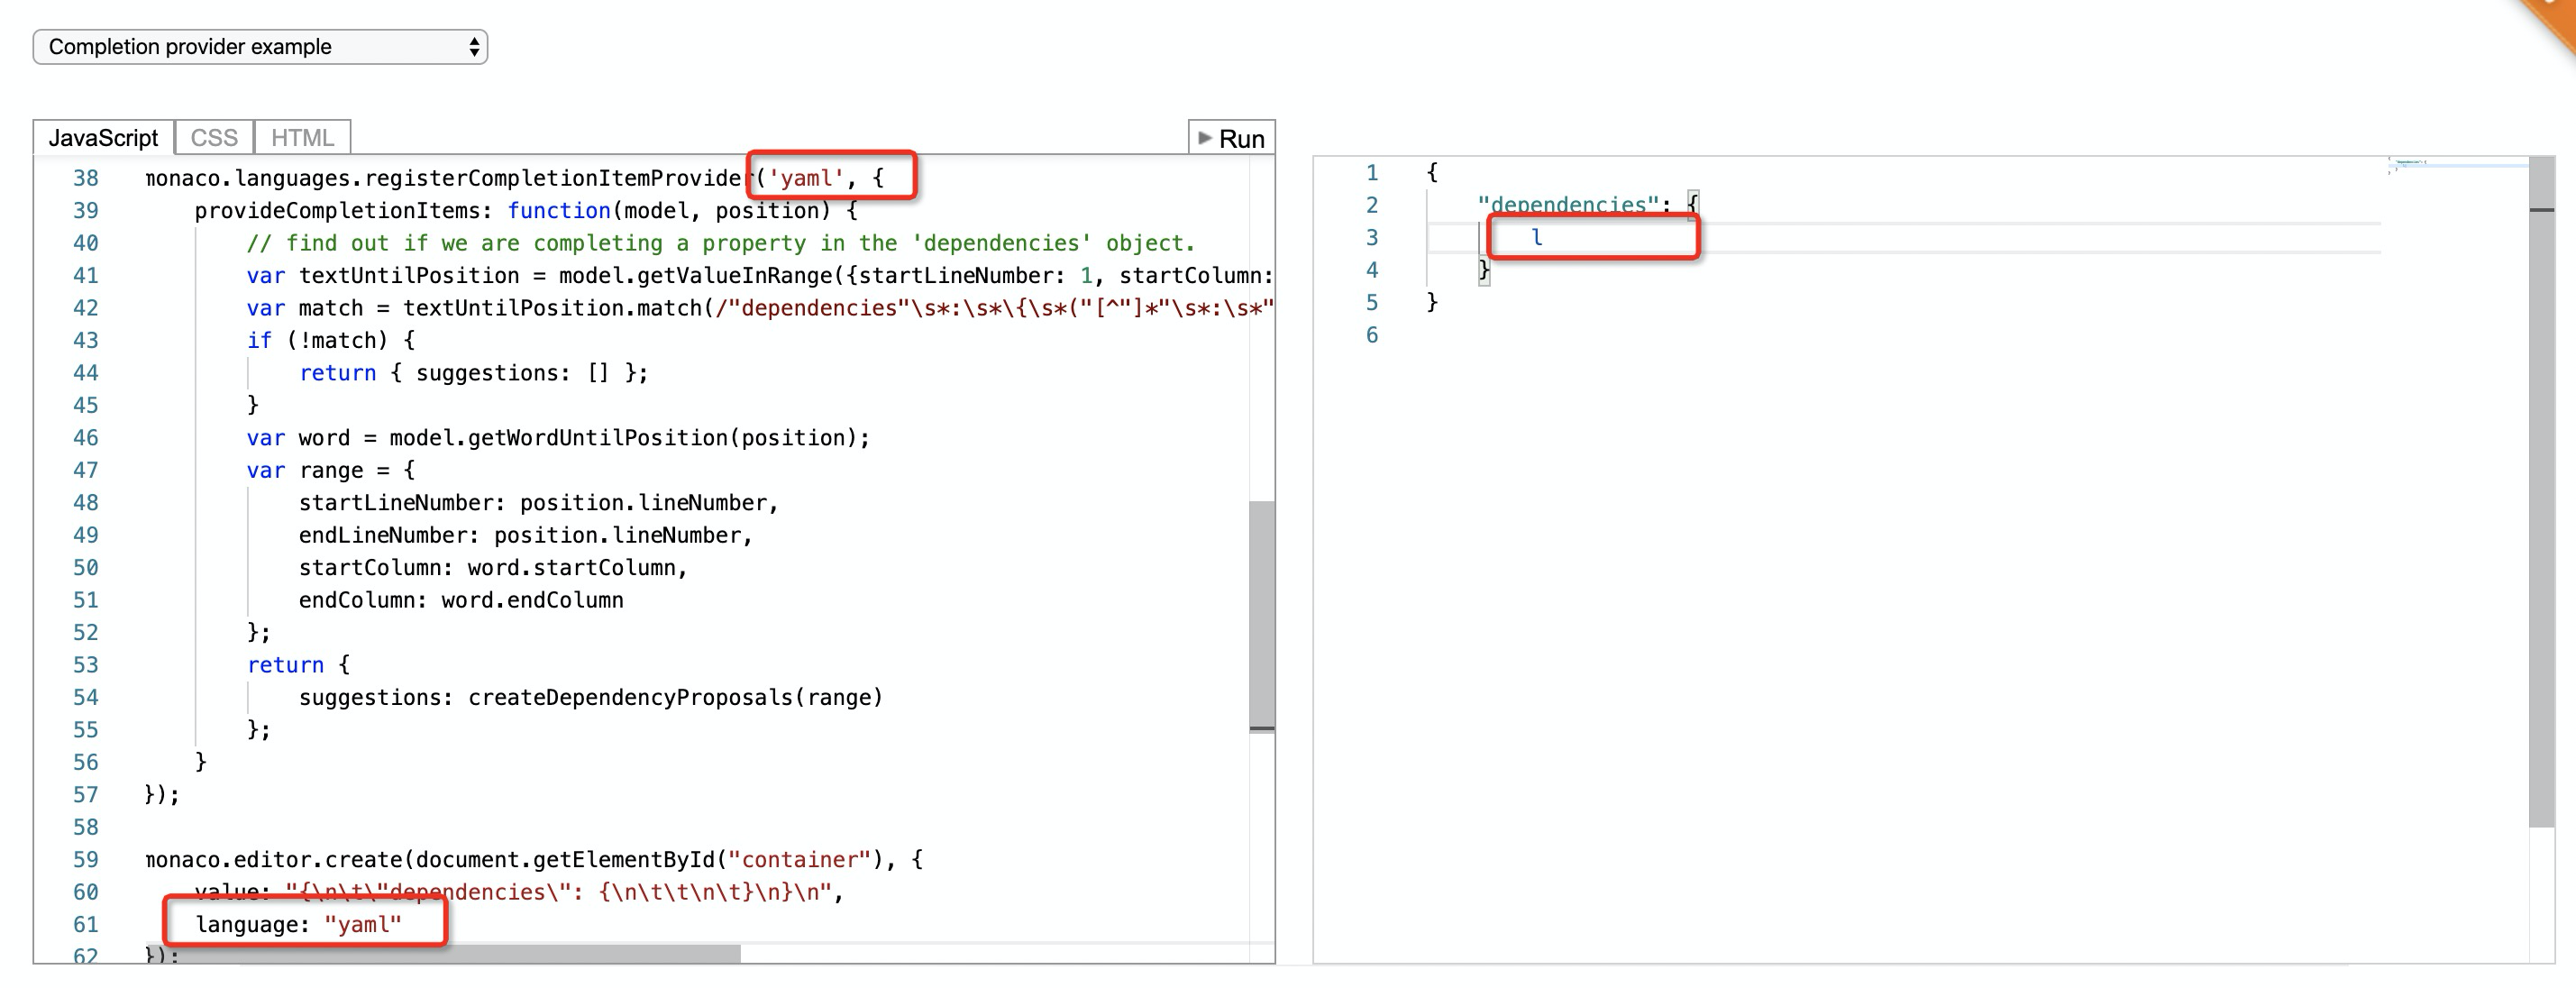Select a different playground example from the combo box
The width and height of the screenshot is (2576, 988).
tap(258, 46)
